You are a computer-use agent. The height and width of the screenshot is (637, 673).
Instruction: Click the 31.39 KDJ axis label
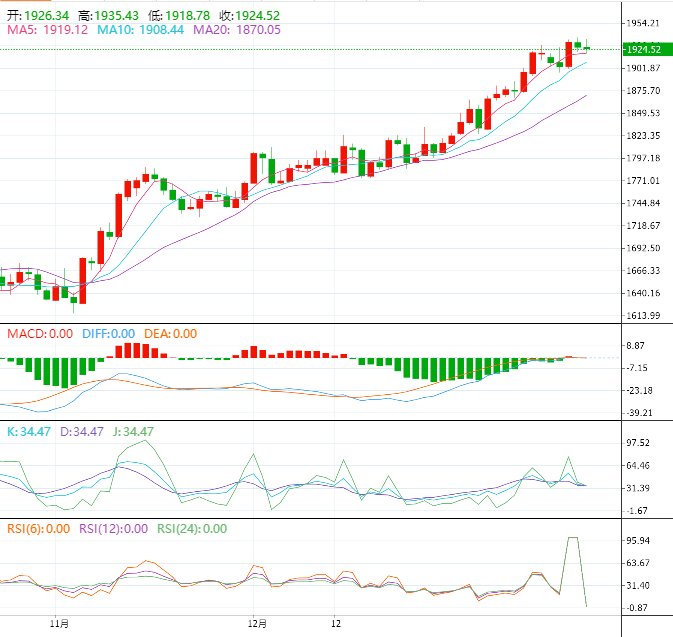638,488
